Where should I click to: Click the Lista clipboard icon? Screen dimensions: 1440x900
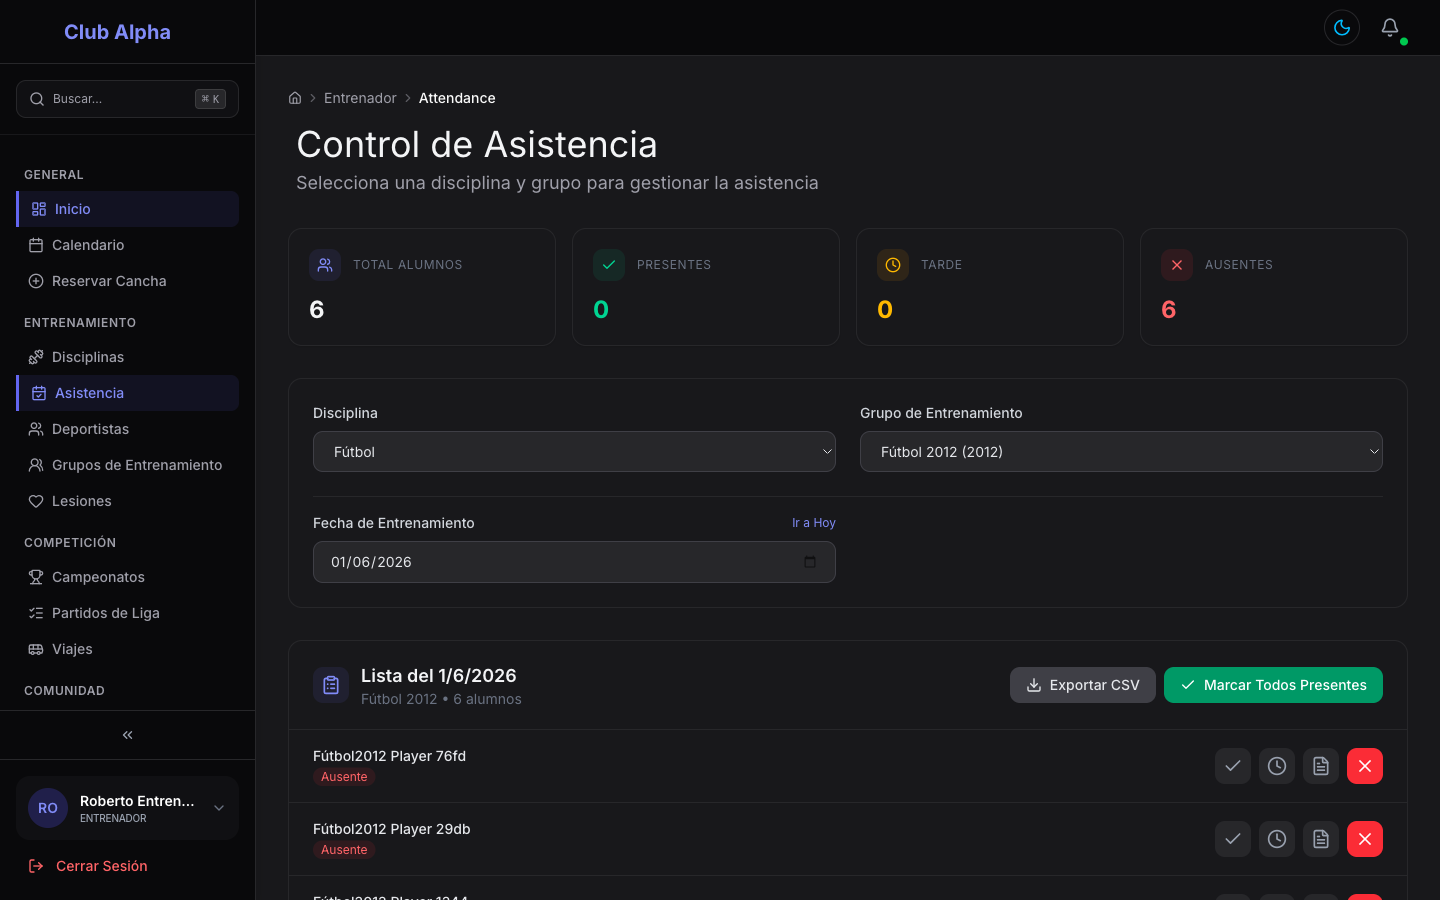(x=331, y=685)
